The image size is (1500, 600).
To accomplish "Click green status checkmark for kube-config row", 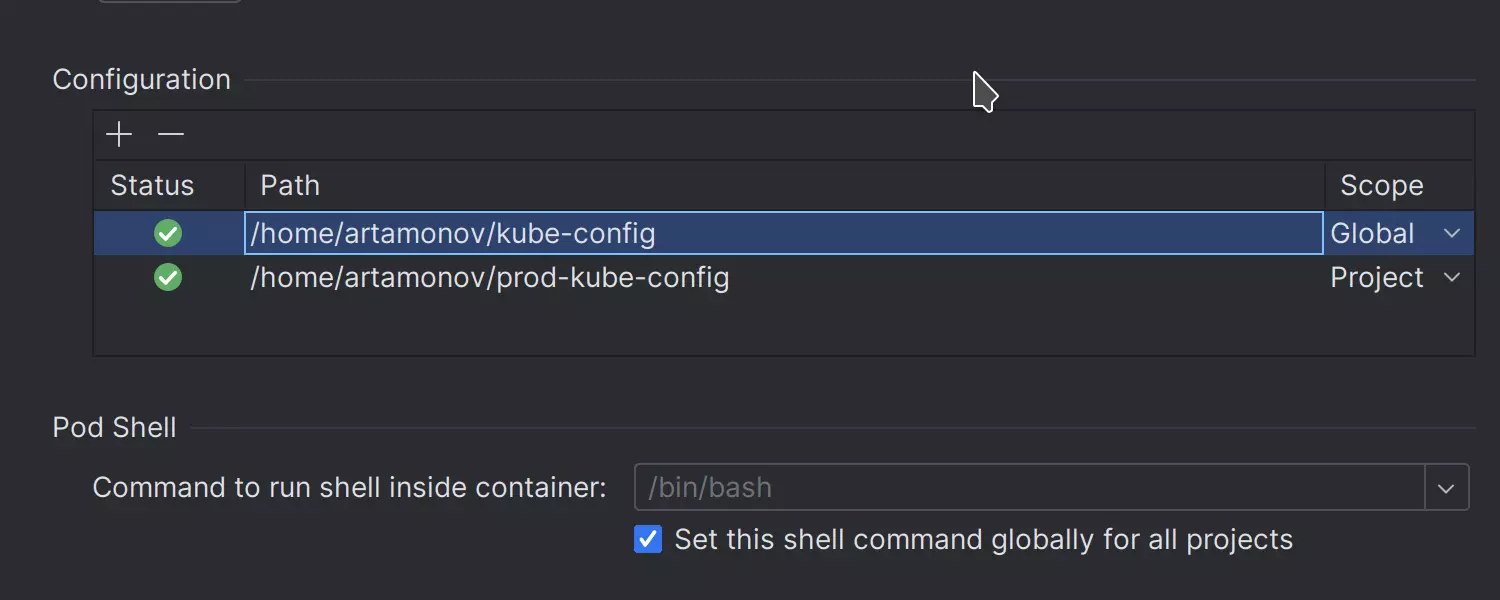I will 168,233.
